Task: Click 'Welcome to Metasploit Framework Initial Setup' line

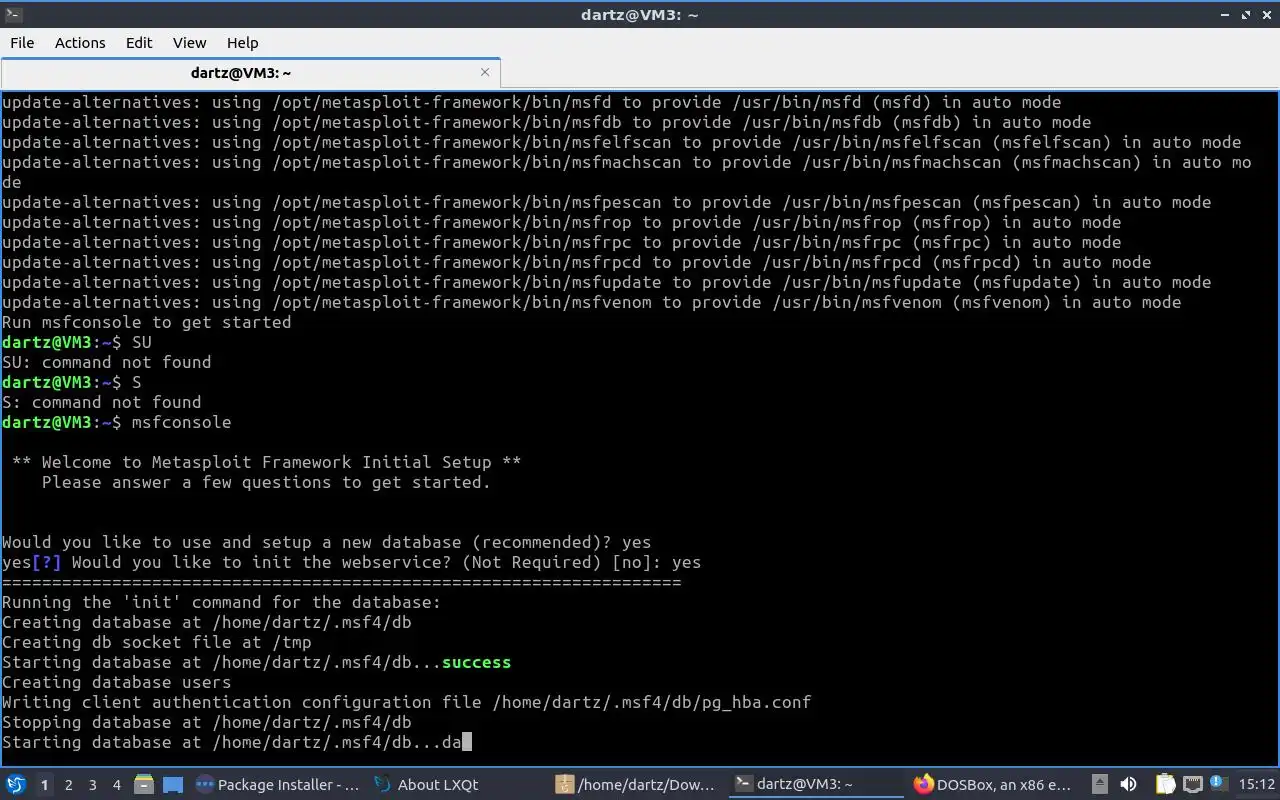Action: click(x=266, y=462)
